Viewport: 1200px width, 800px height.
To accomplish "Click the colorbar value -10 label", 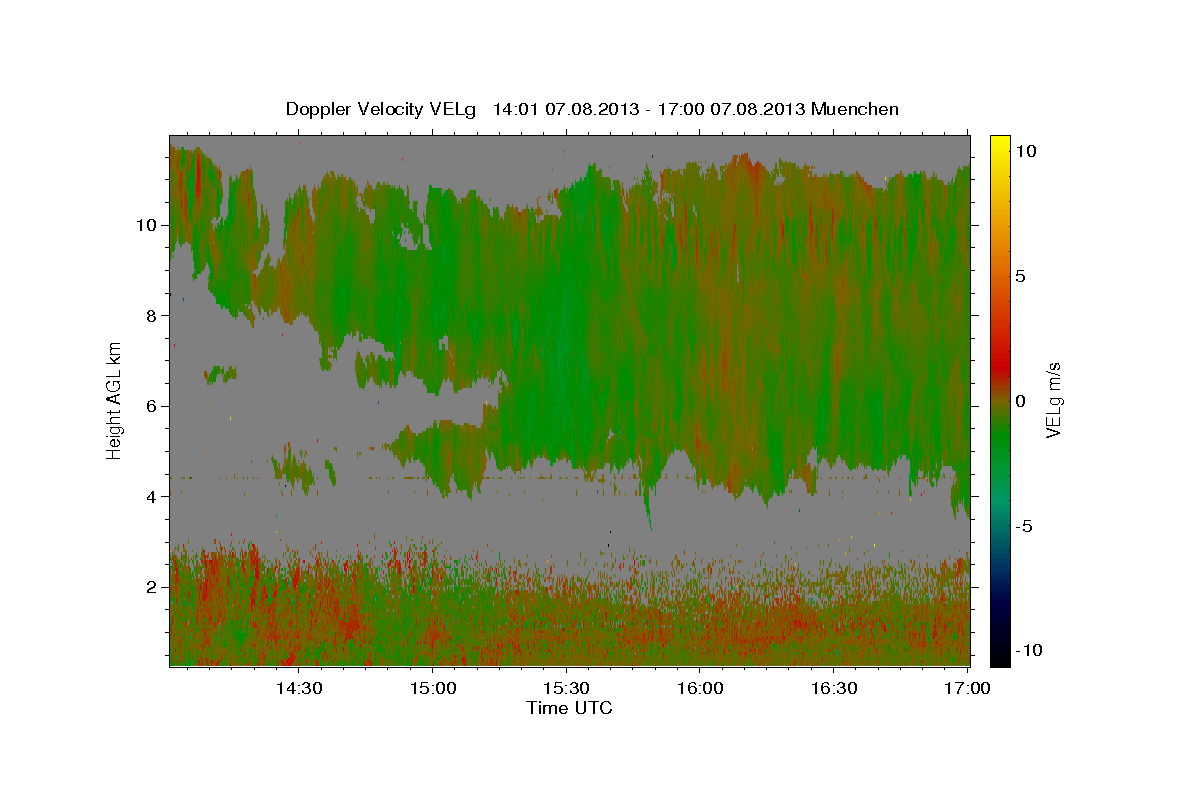I will tap(1027, 650).
